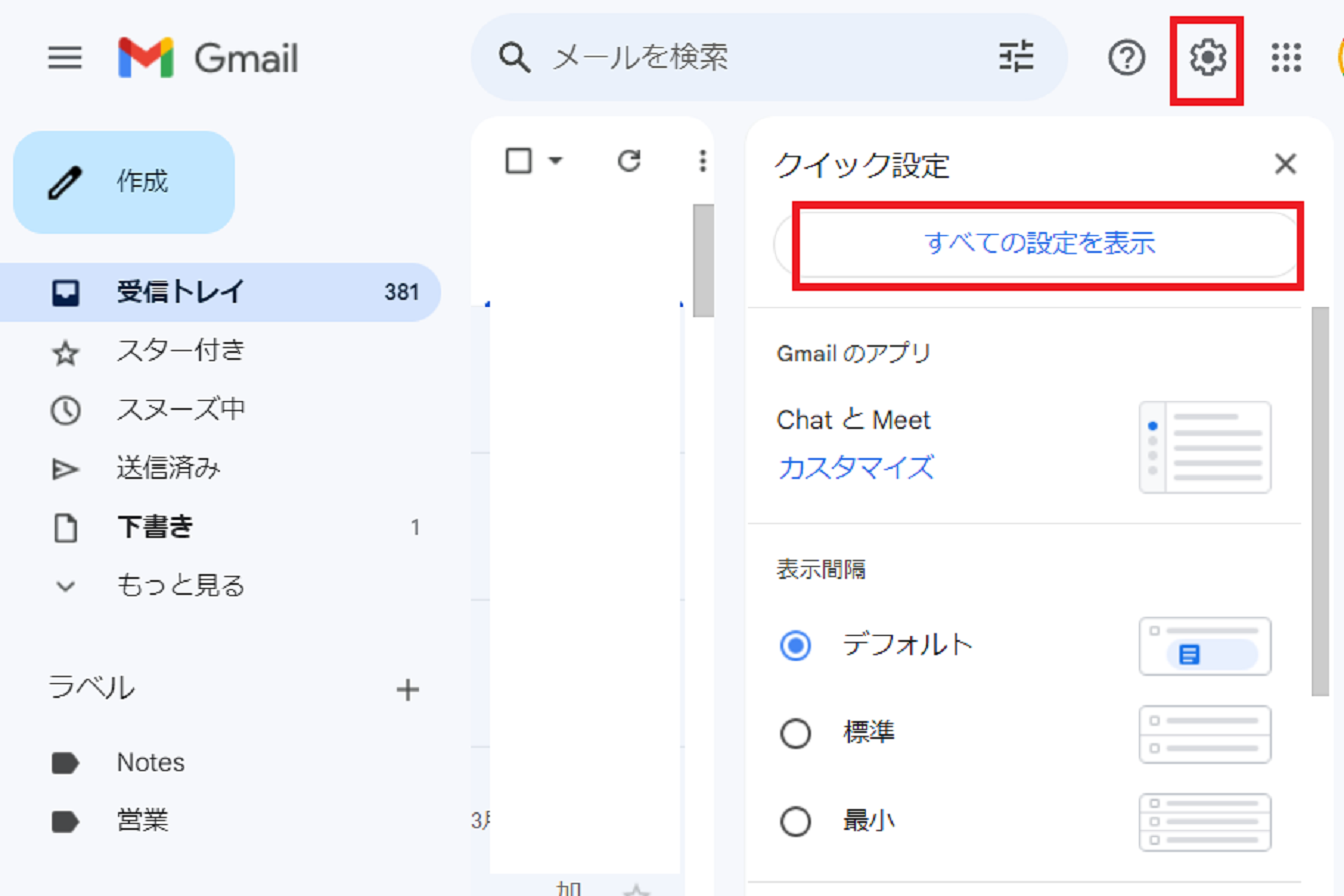This screenshot has width=1344, height=896.
Task: Open the three-dot more options menu
Action: 702,161
